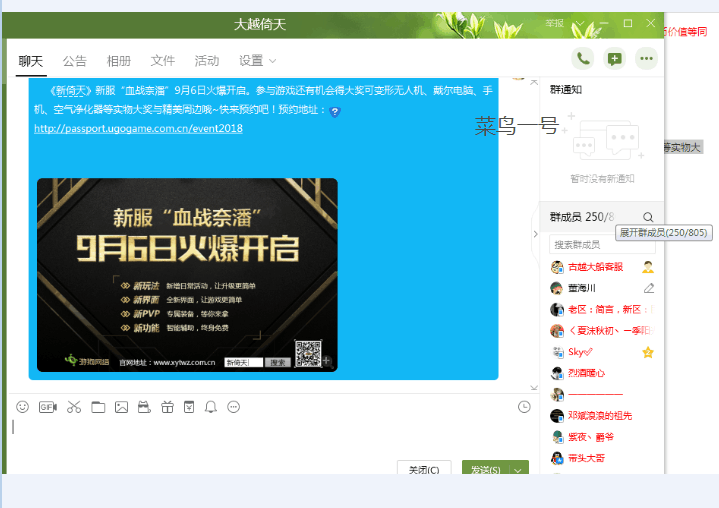Open send button options arrow
The image size is (719, 508).
click(x=519, y=470)
